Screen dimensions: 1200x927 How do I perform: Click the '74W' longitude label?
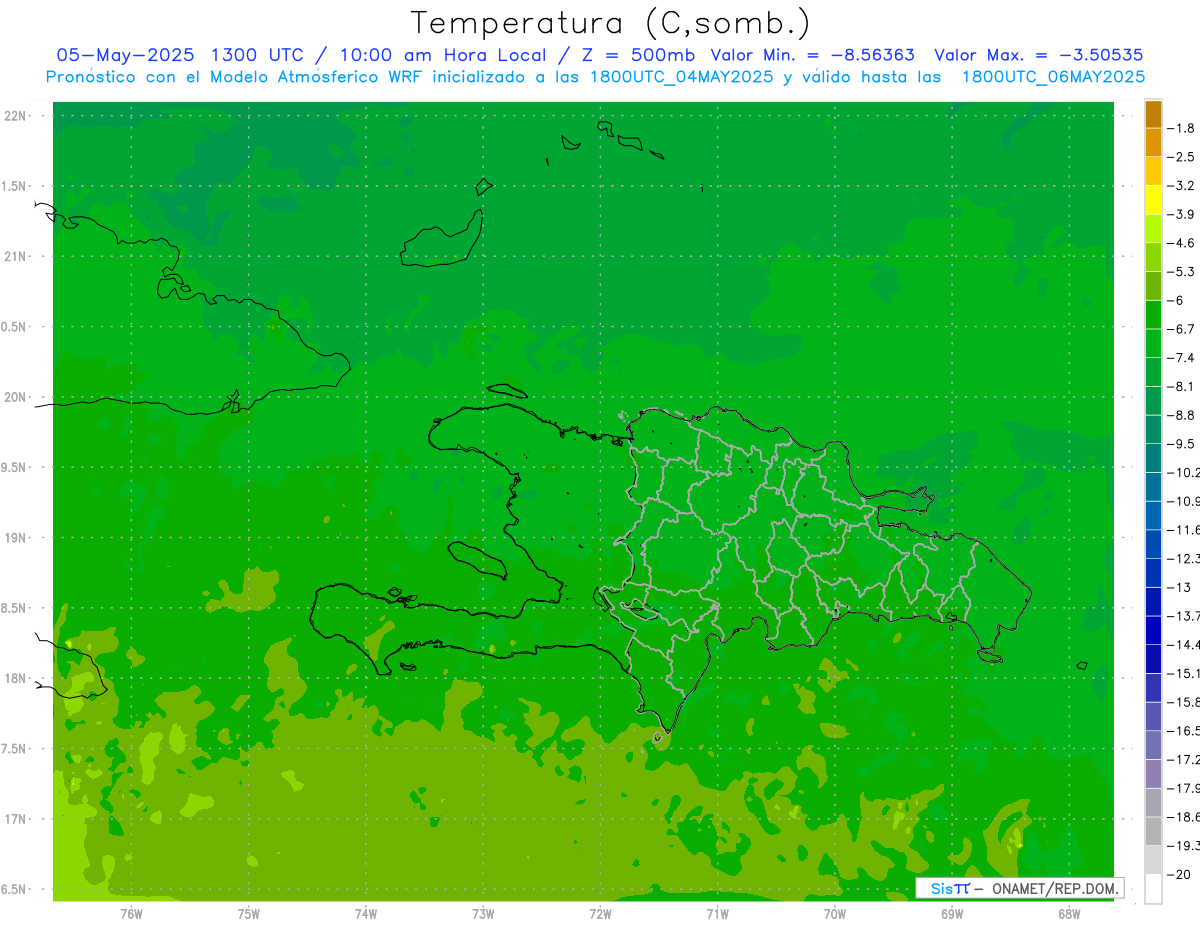365,914
